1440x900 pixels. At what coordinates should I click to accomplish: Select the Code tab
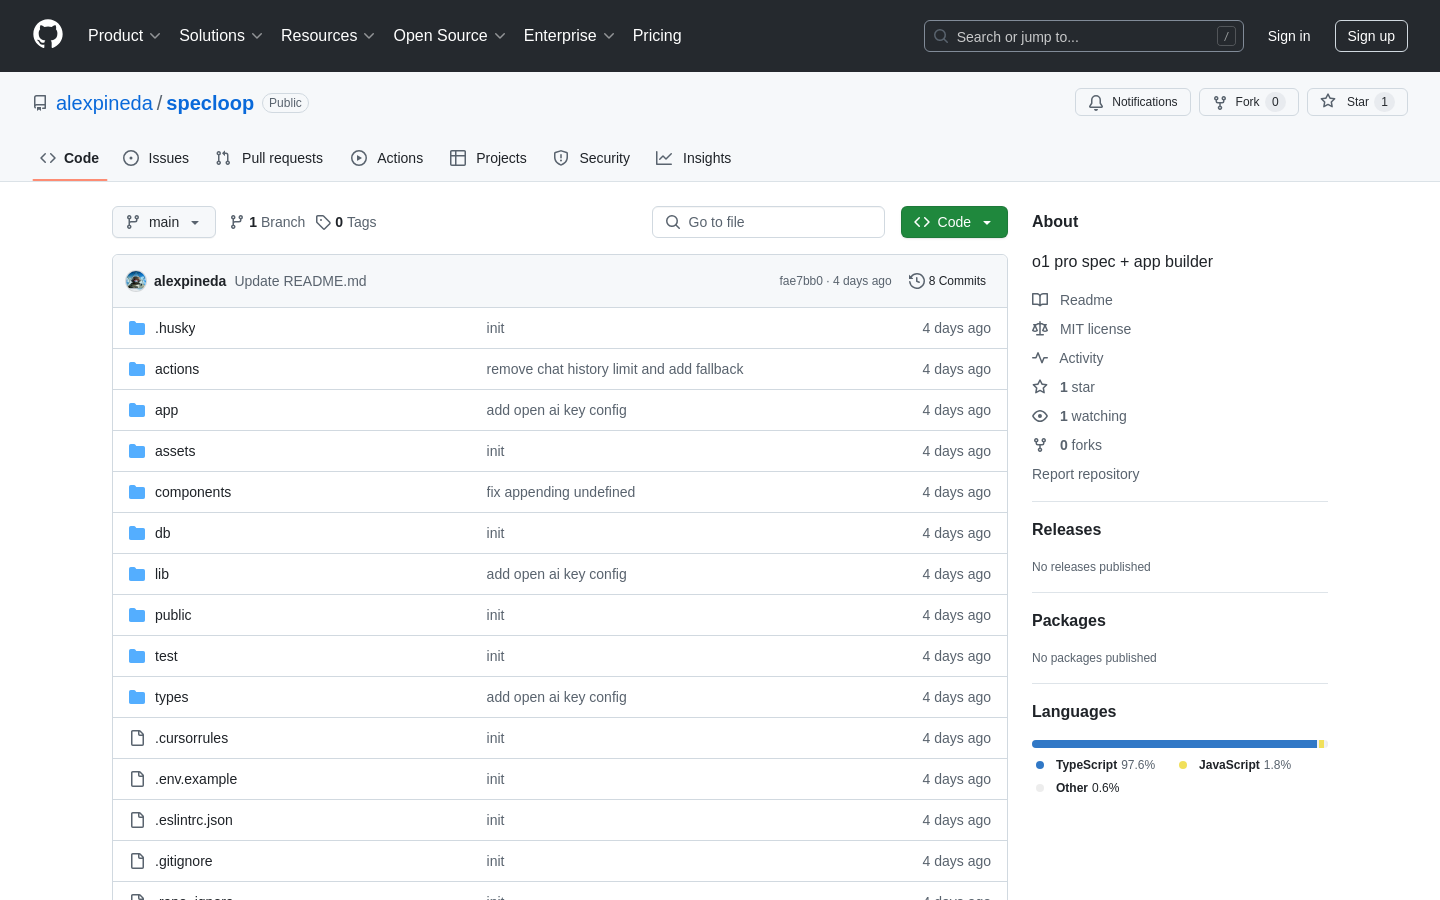70,158
